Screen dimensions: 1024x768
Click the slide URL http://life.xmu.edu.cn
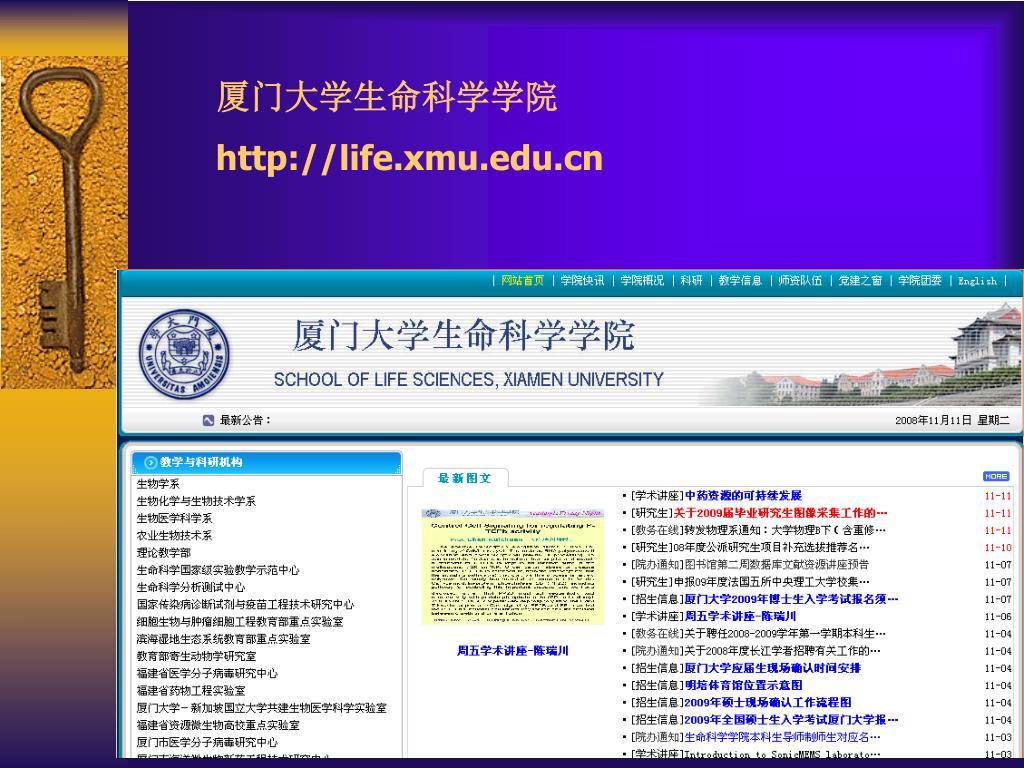(x=409, y=159)
